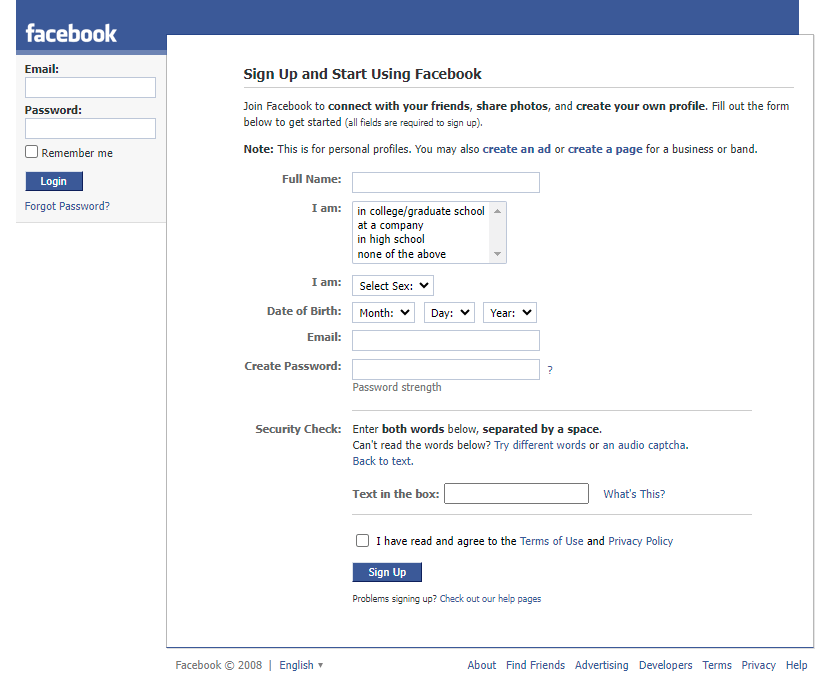Check the Terms of Use agreement box

click(363, 541)
